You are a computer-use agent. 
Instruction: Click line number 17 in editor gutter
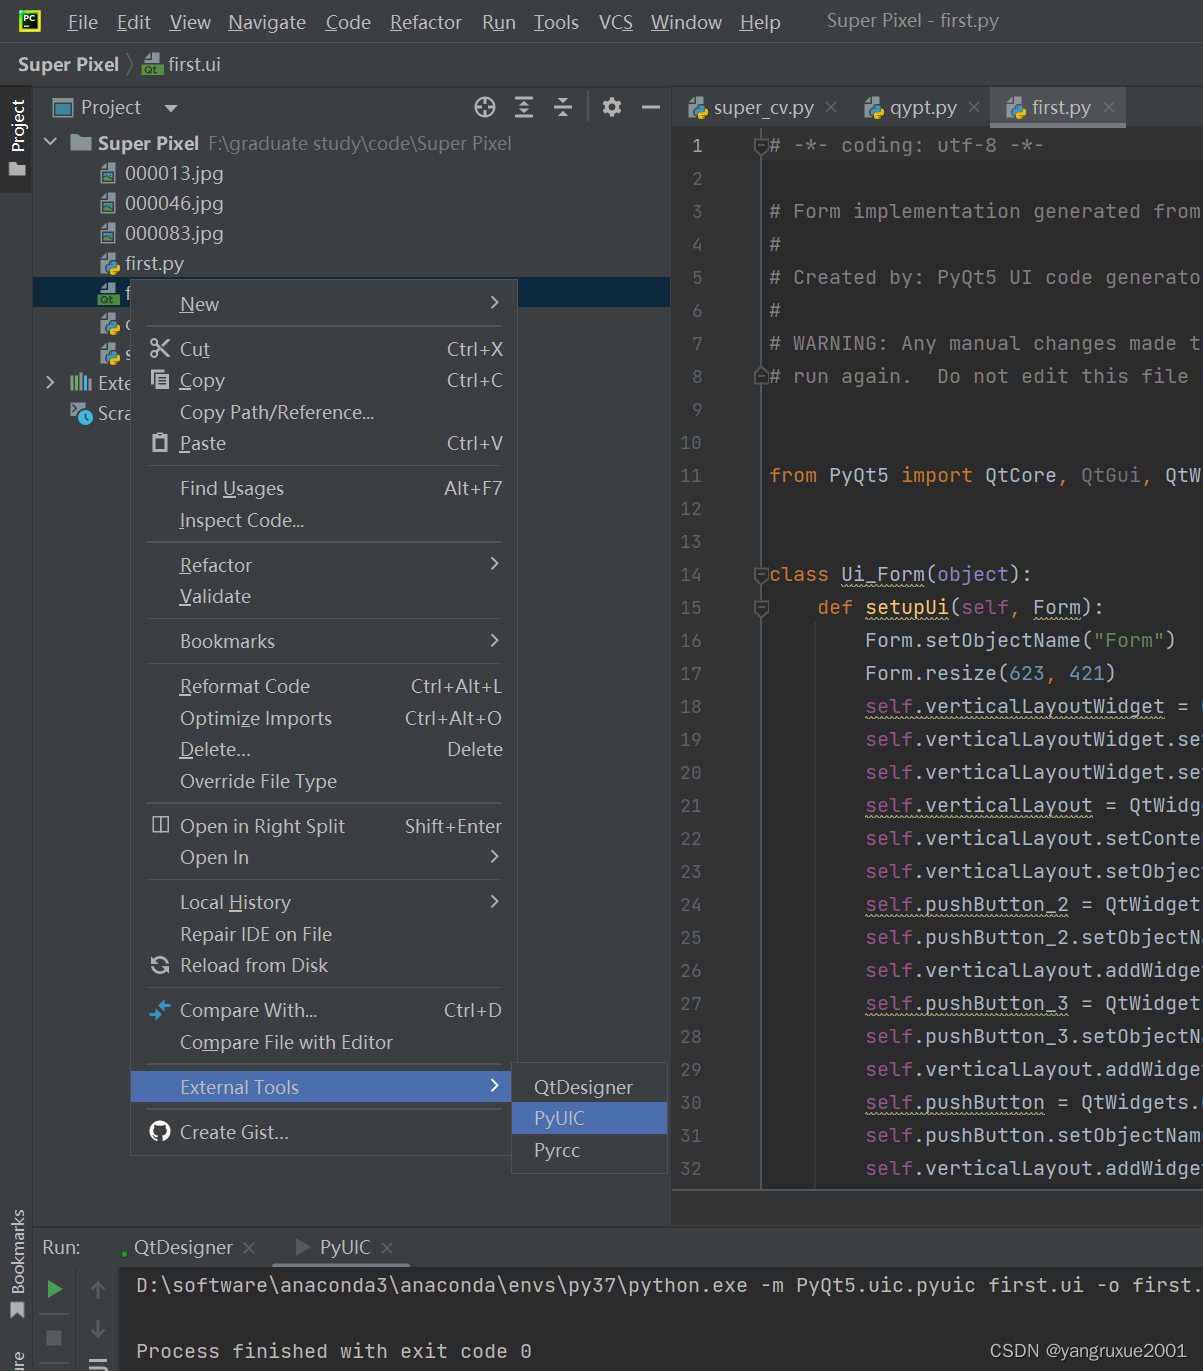pyautogui.click(x=691, y=673)
